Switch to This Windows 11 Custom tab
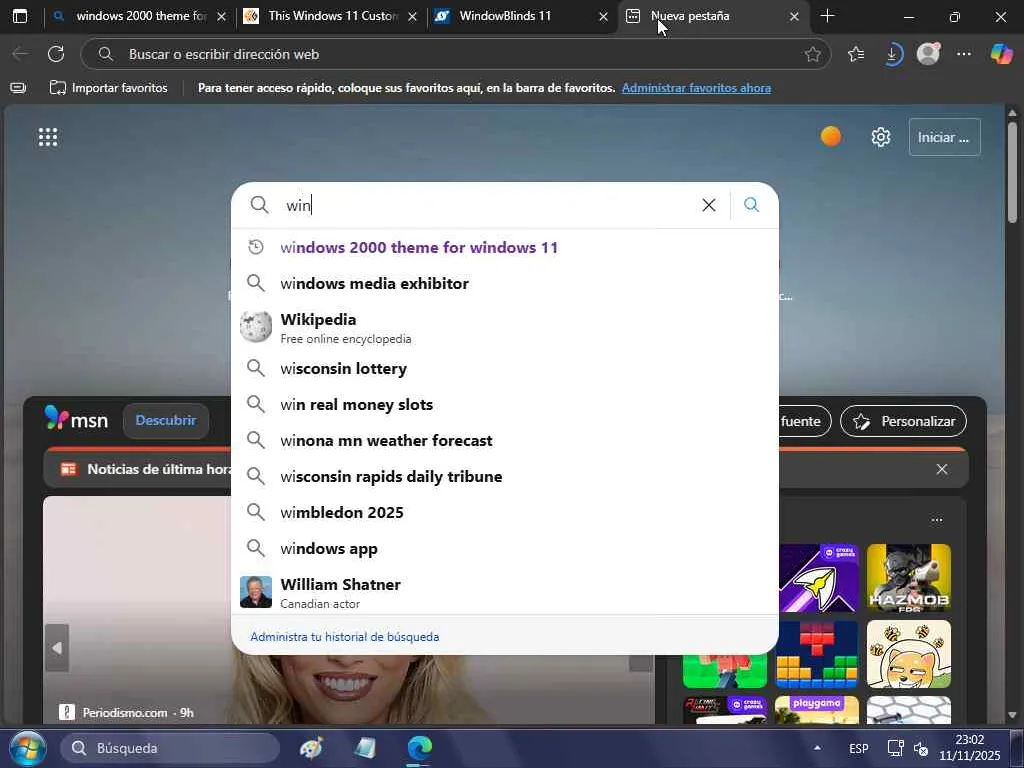 [x=332, y=16]
